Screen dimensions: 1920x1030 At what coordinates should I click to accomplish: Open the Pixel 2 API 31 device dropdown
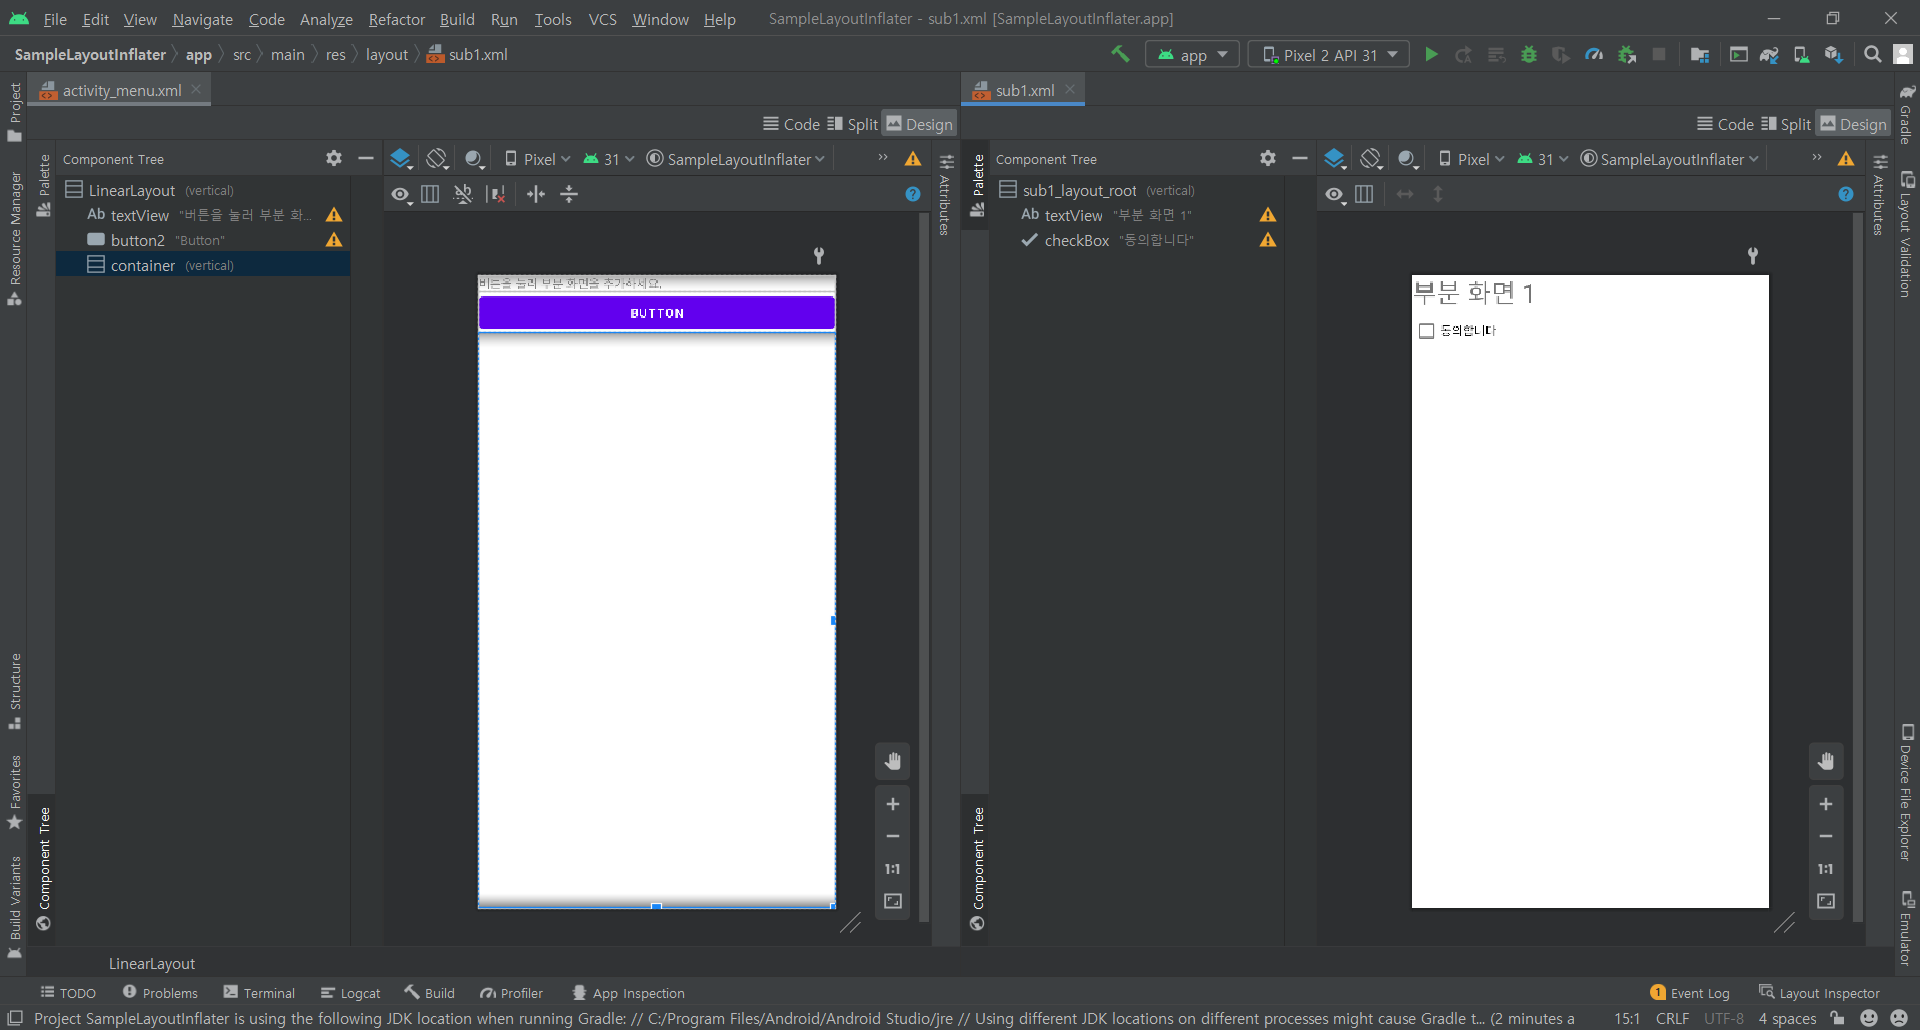(x=1329, y=54)
